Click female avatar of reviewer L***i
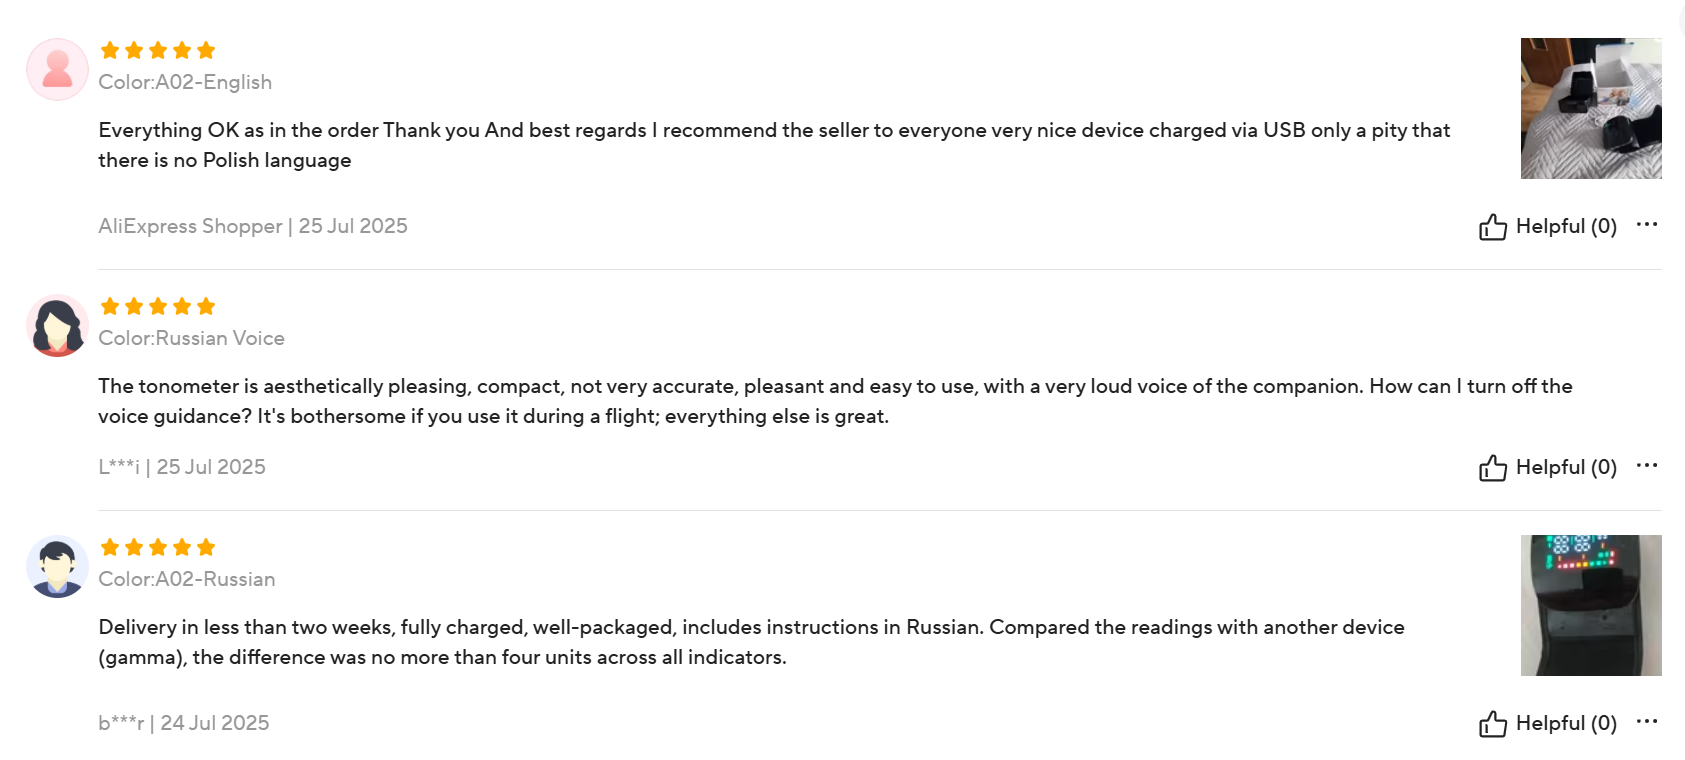Viewport: 1685px width, 760px height. coord(57,325)
